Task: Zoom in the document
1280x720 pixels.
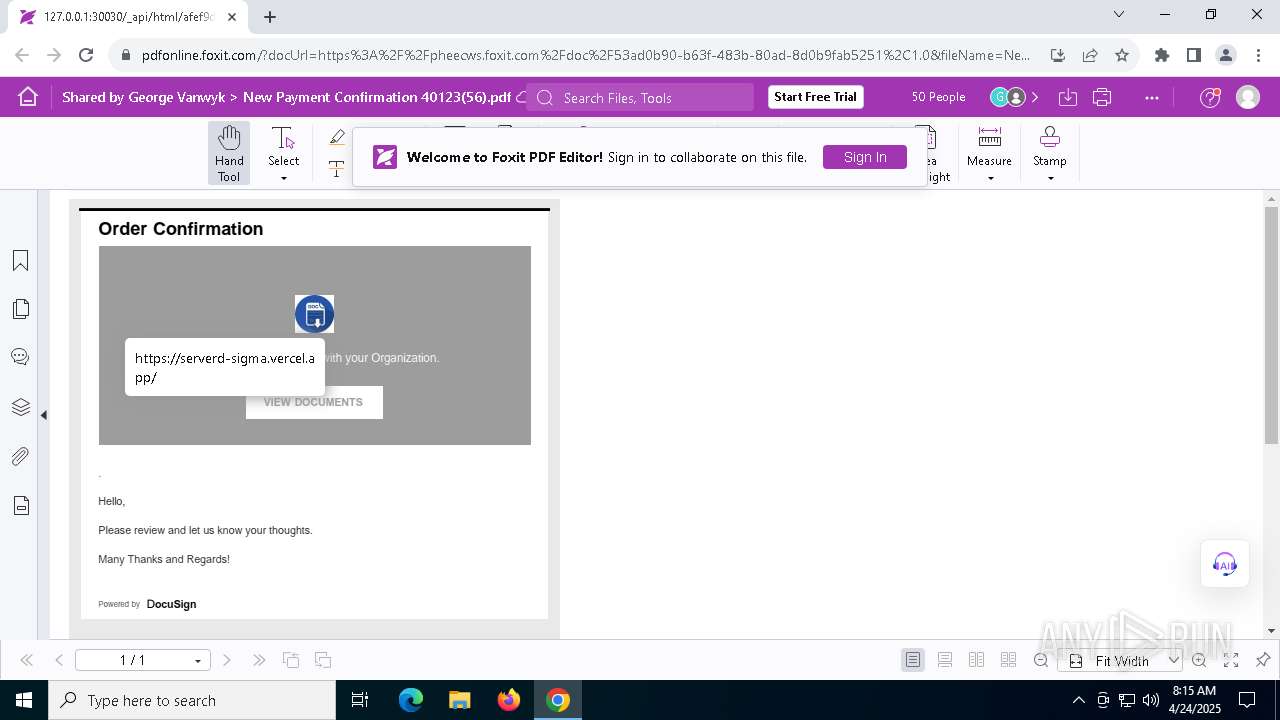Action: point(1199,660)
